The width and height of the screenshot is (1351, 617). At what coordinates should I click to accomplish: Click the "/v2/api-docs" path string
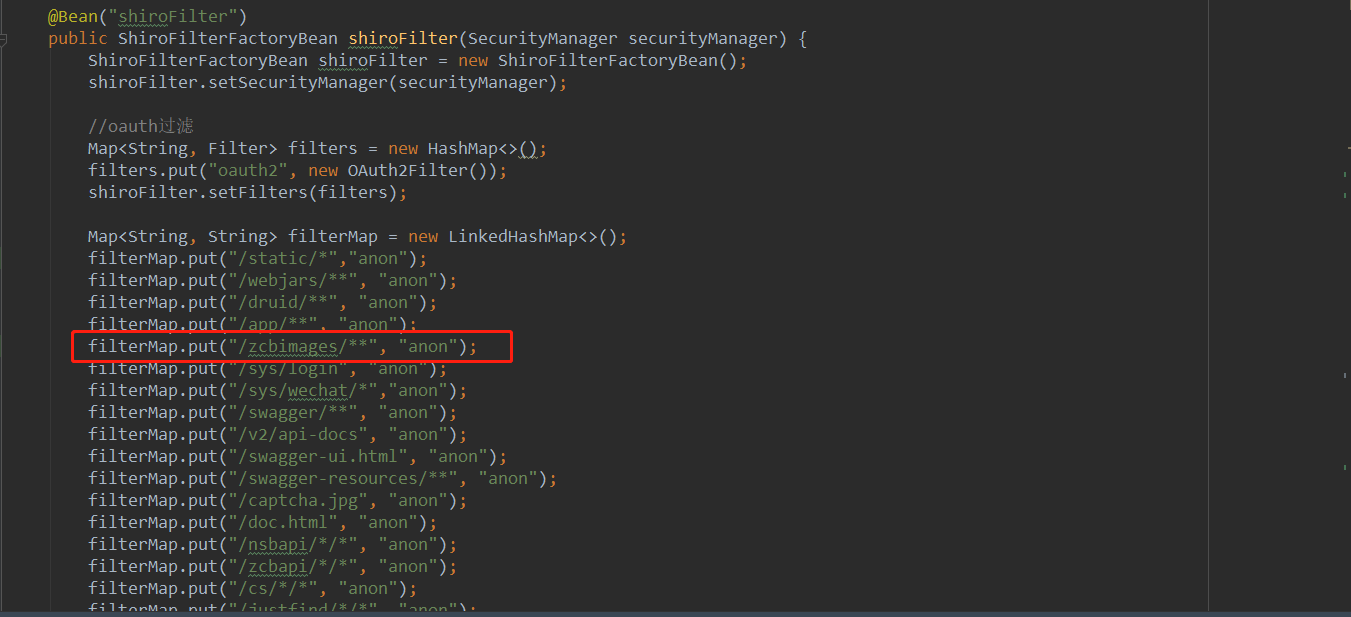[298, 435]
